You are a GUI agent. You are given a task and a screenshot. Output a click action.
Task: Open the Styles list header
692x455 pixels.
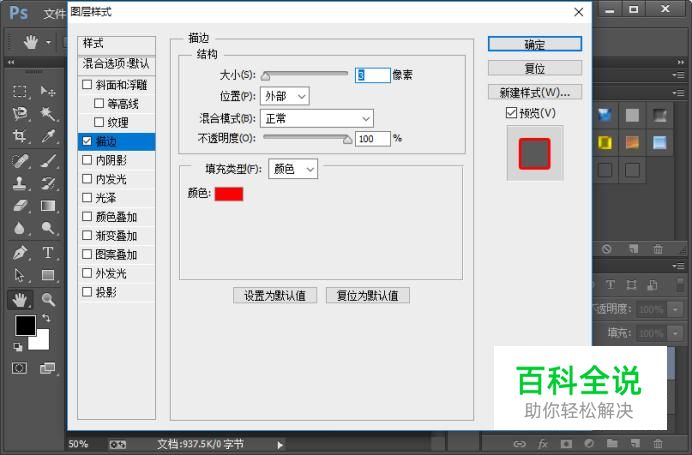[117, 45]
